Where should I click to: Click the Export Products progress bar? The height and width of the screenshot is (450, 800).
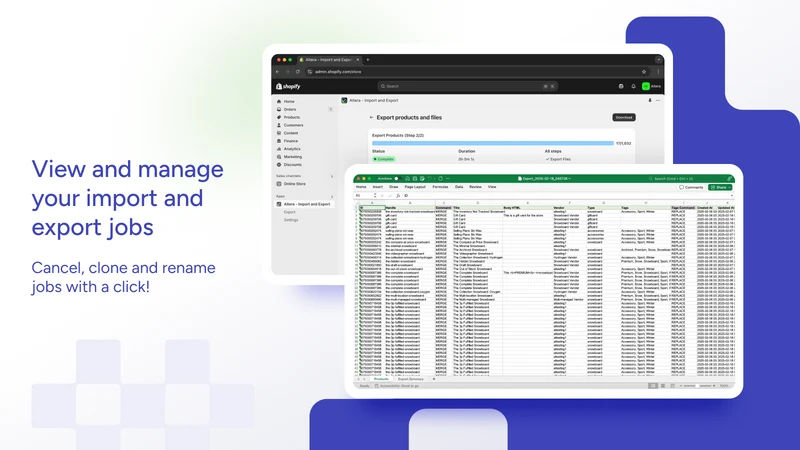click(493, 143)
